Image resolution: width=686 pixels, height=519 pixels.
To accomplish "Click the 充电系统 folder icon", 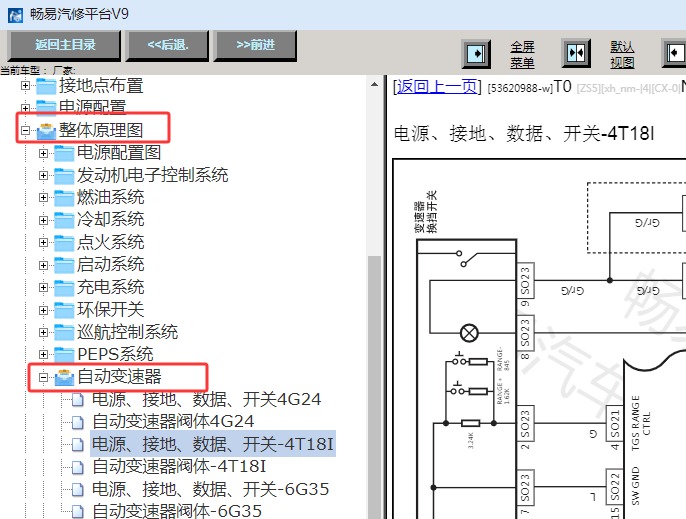I will point(64,288).
